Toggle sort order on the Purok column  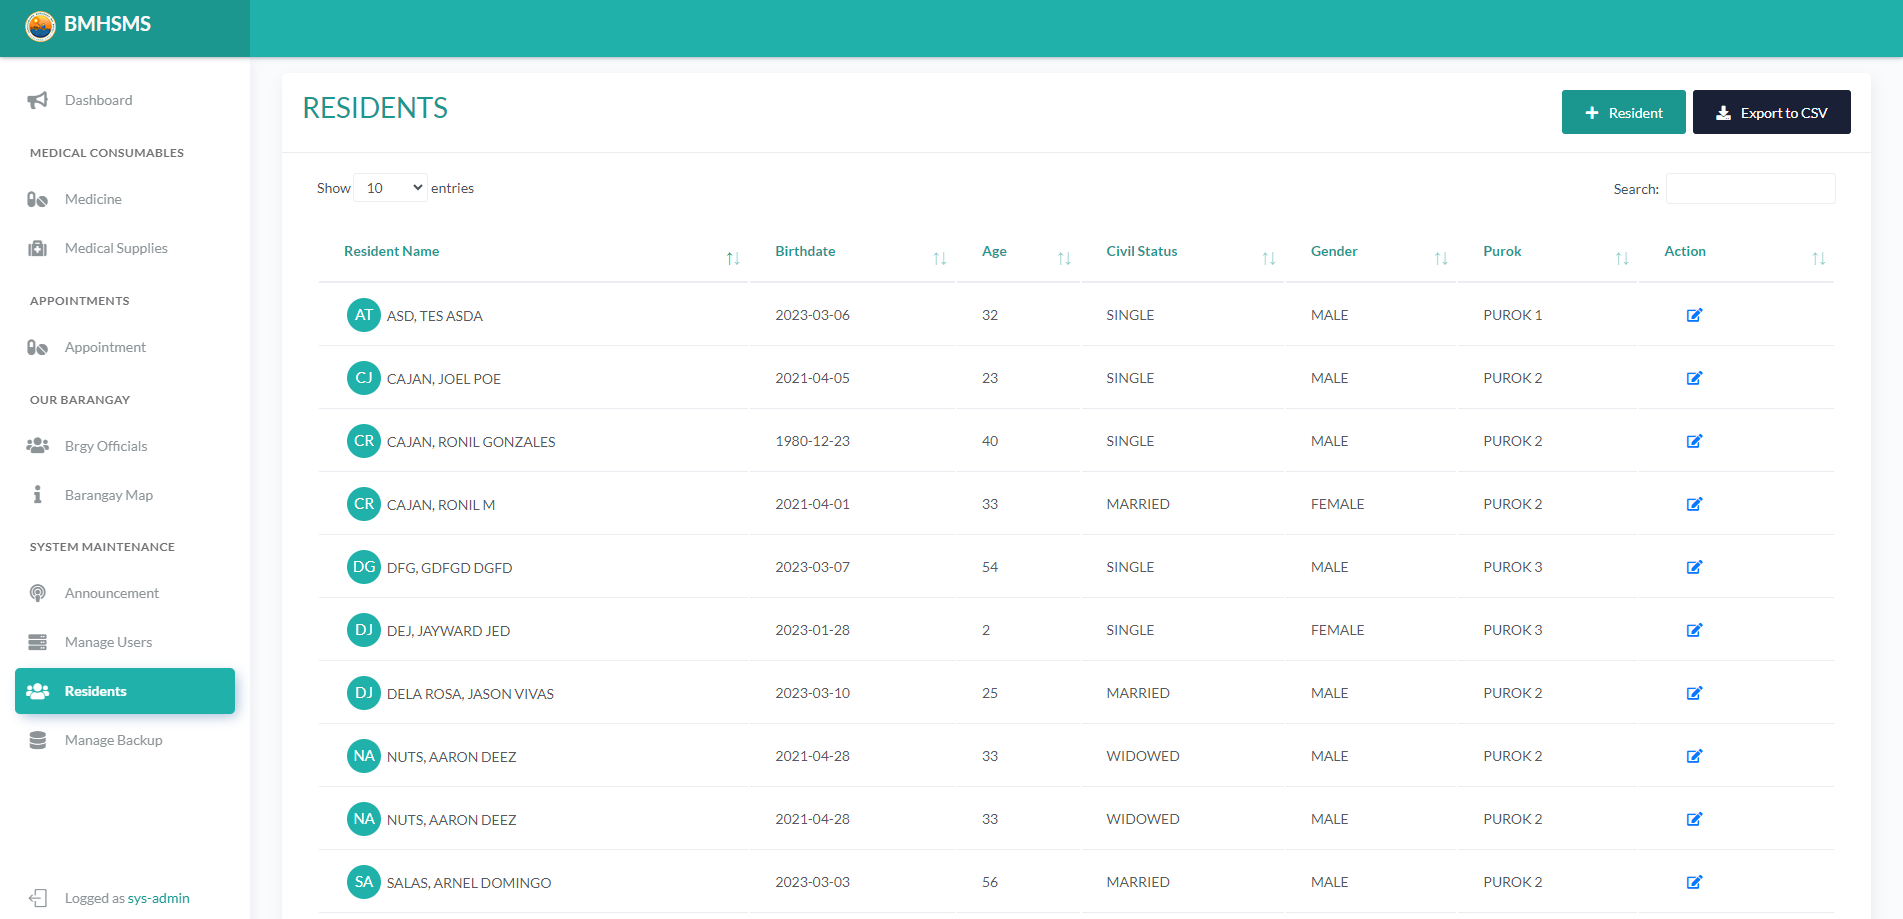1620,257
